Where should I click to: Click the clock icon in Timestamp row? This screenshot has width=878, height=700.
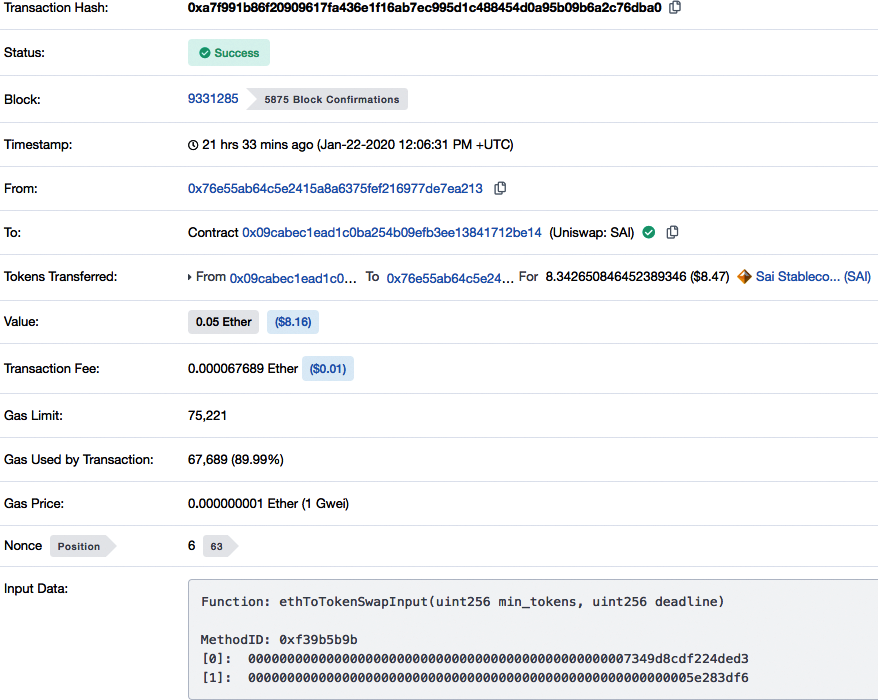[x=193, y=145]
